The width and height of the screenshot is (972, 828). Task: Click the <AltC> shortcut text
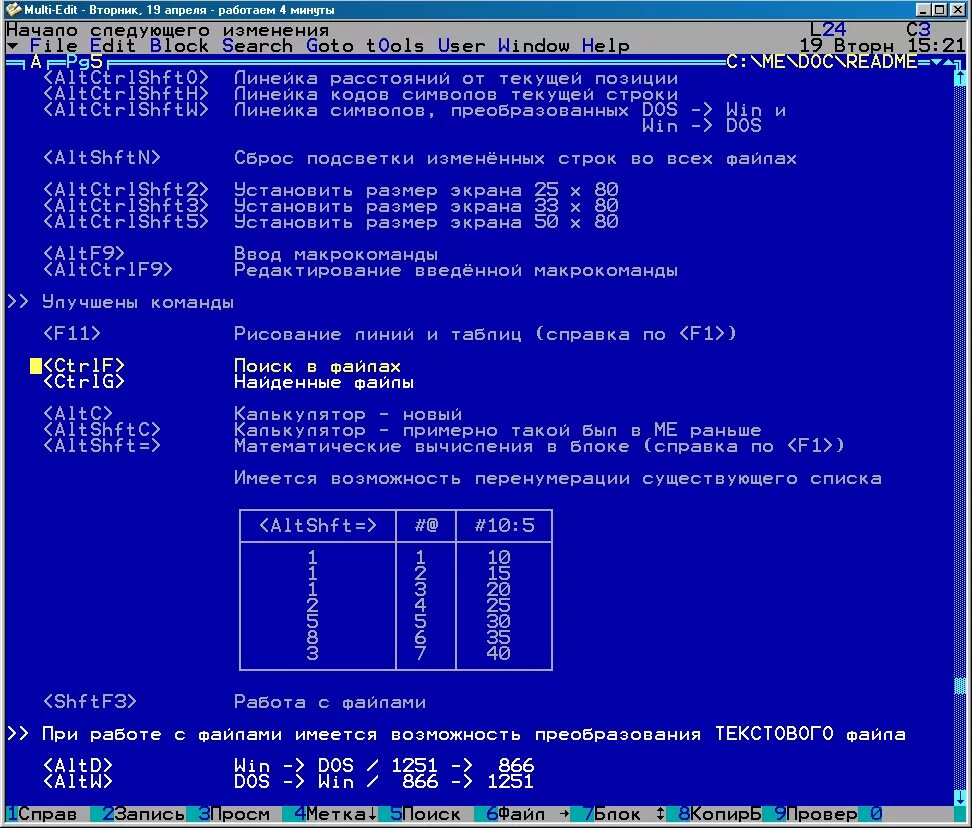click(77, 413)
